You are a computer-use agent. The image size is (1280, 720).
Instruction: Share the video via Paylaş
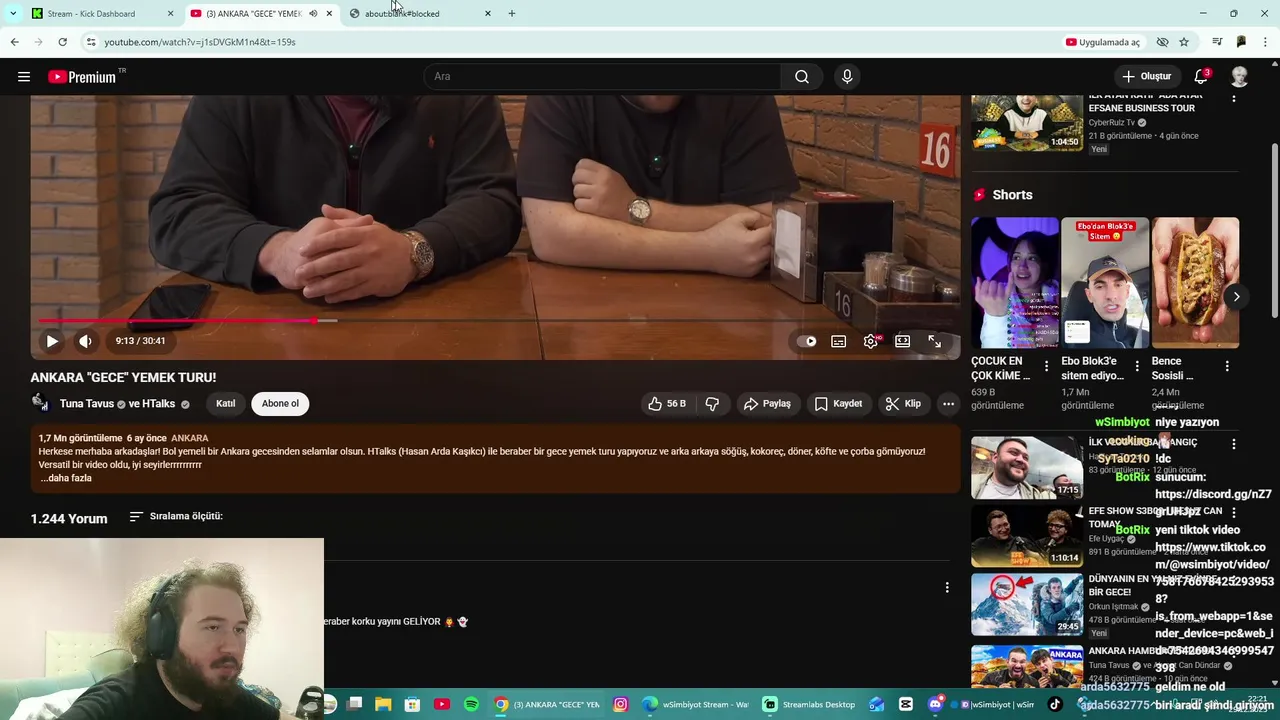[767, 404]
